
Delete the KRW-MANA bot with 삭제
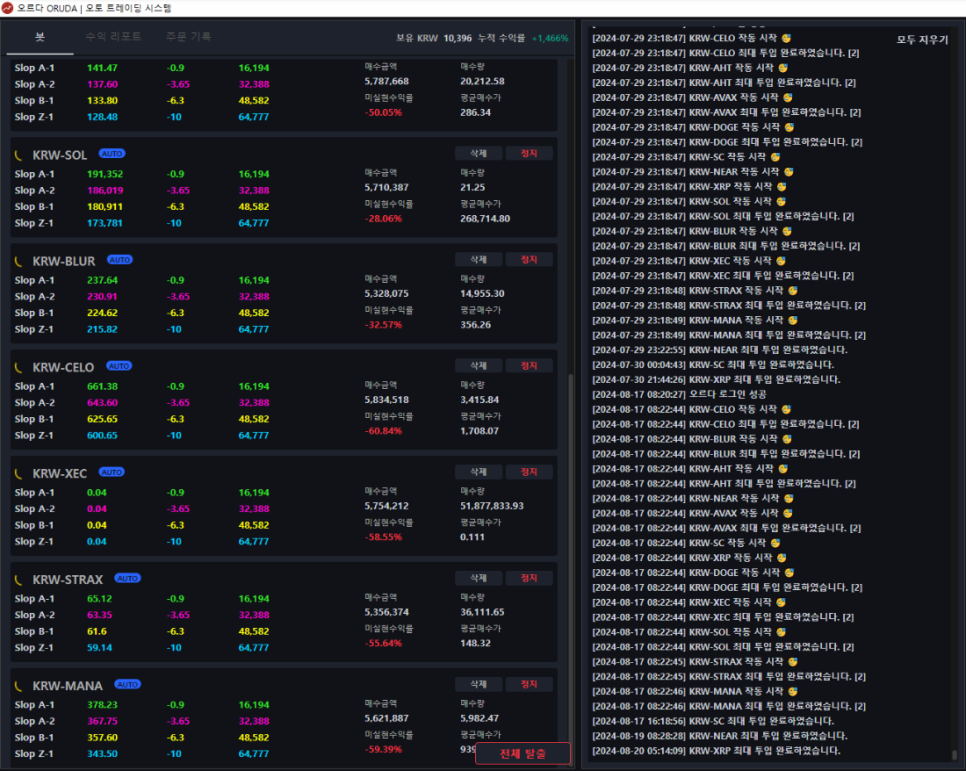[x=479, y=684]
